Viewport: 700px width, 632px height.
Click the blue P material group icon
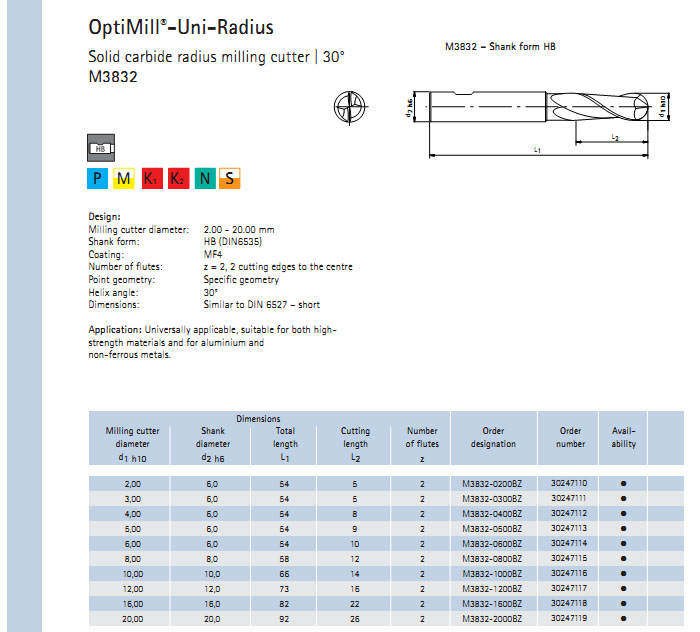pyautogui.click(x=97, y=179)
